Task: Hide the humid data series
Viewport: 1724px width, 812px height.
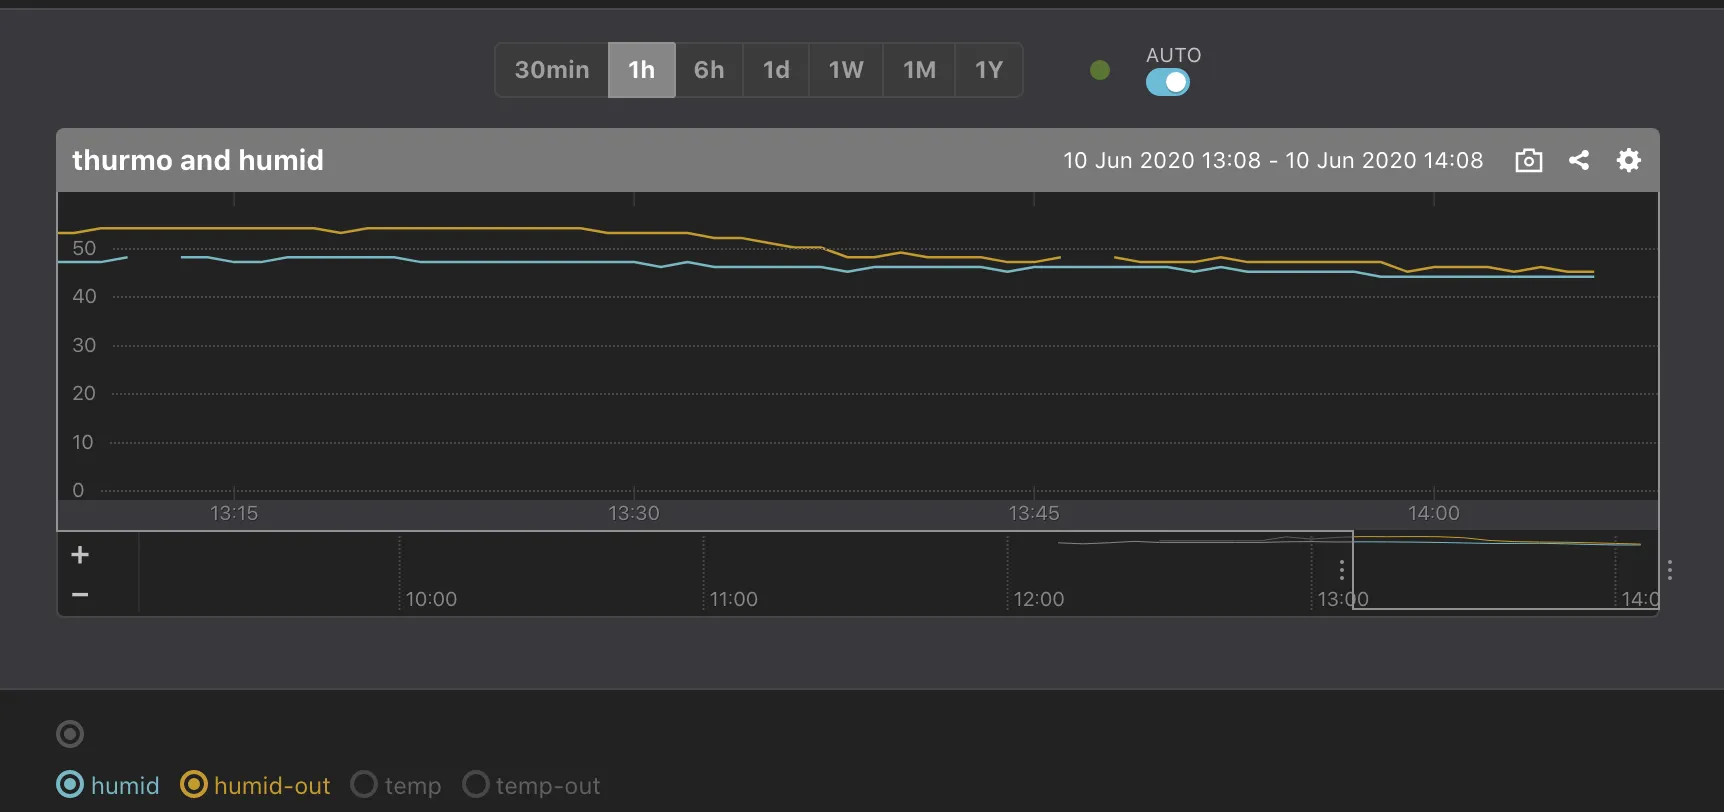Action: [70, 785]
